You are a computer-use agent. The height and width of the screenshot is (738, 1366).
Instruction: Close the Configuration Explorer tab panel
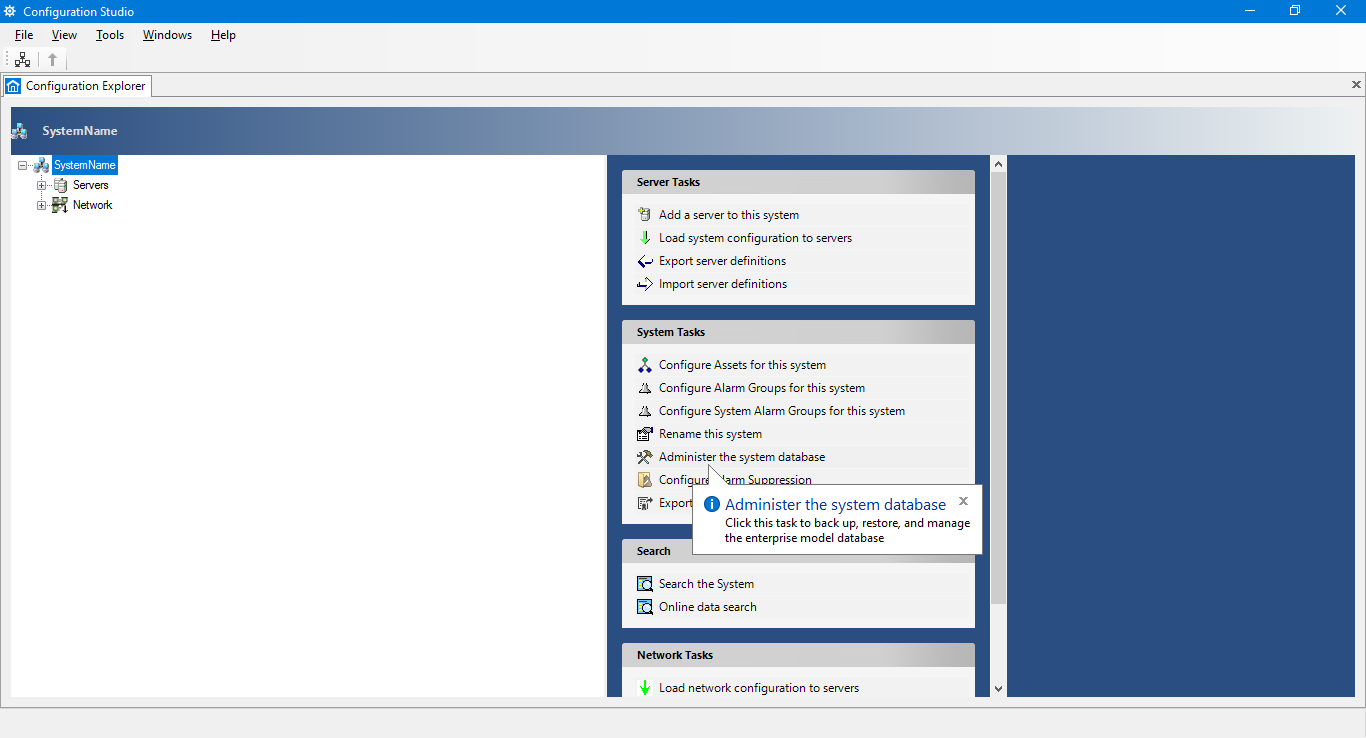pos(1356,85)
